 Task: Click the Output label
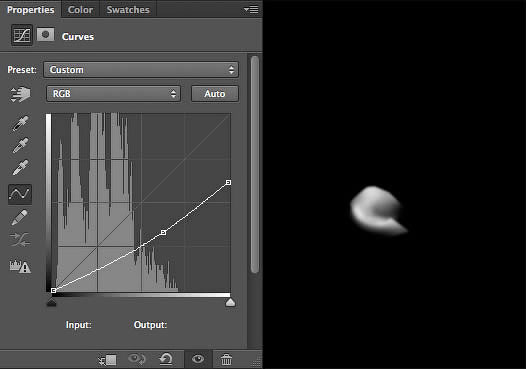(150, 325)
